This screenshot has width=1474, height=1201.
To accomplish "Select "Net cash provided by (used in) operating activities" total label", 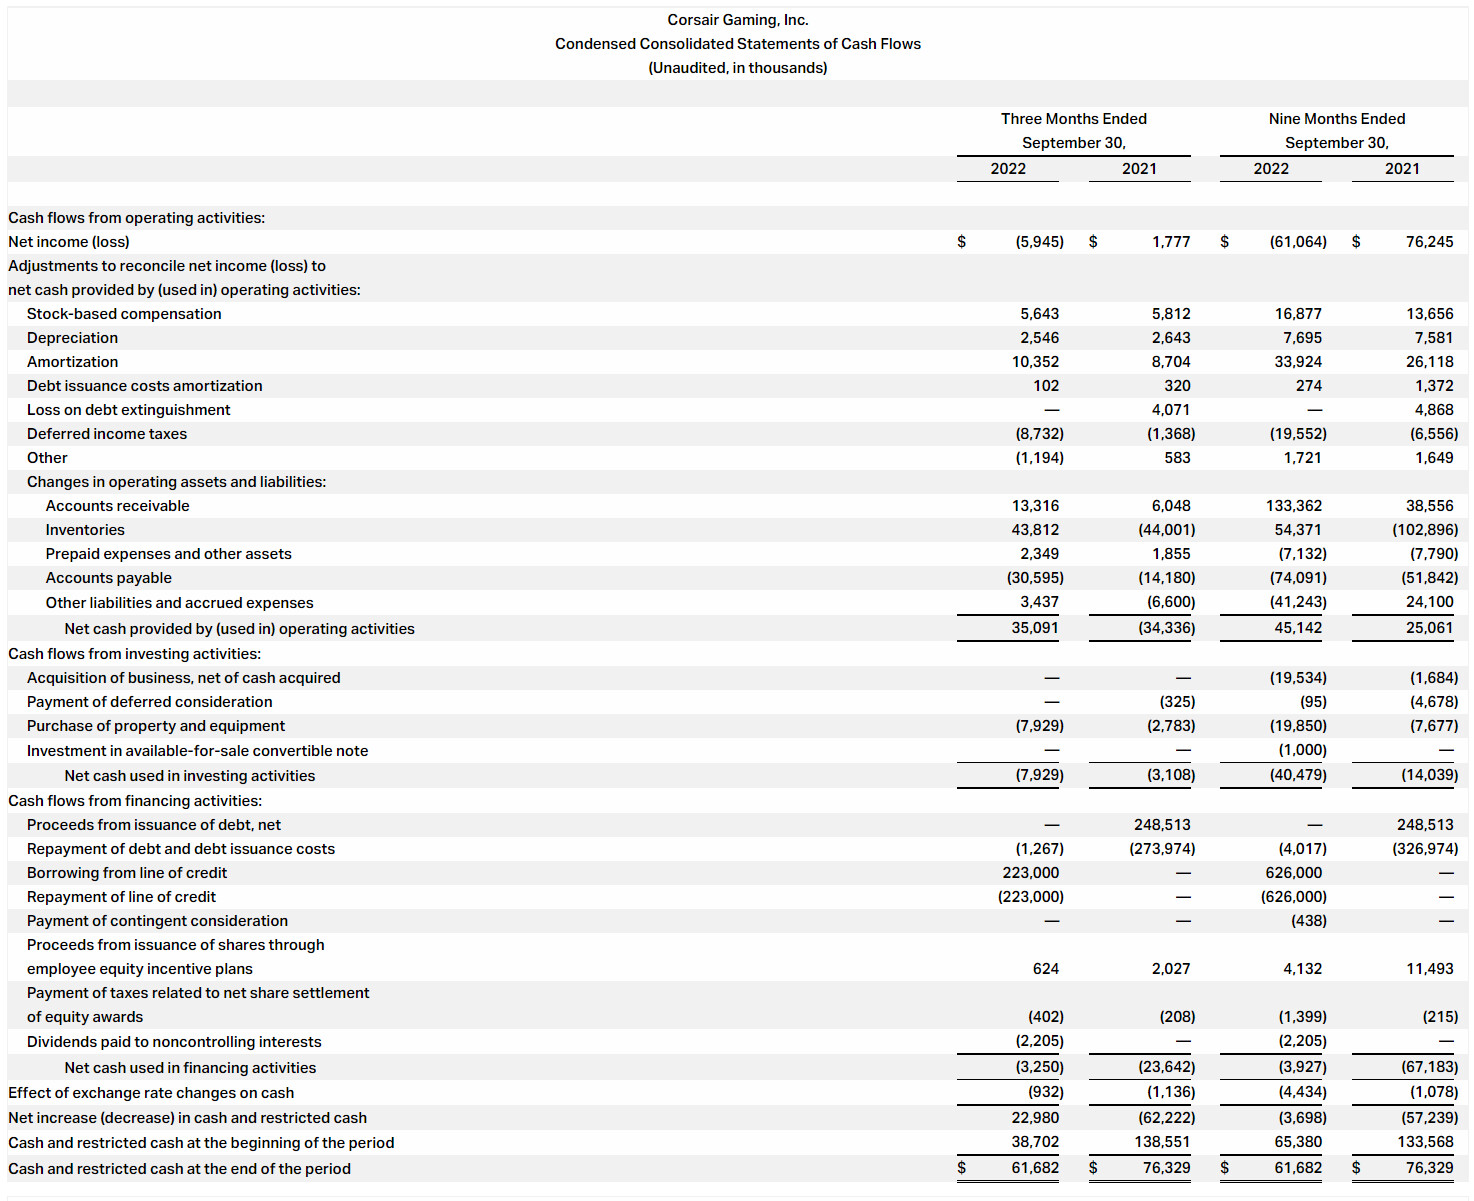I will coord(239,629).
